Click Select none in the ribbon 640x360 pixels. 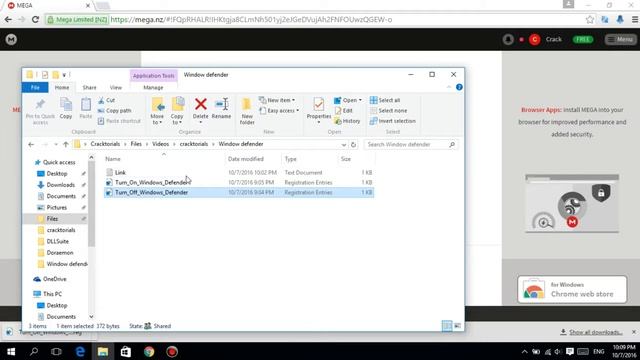(389, 111)
